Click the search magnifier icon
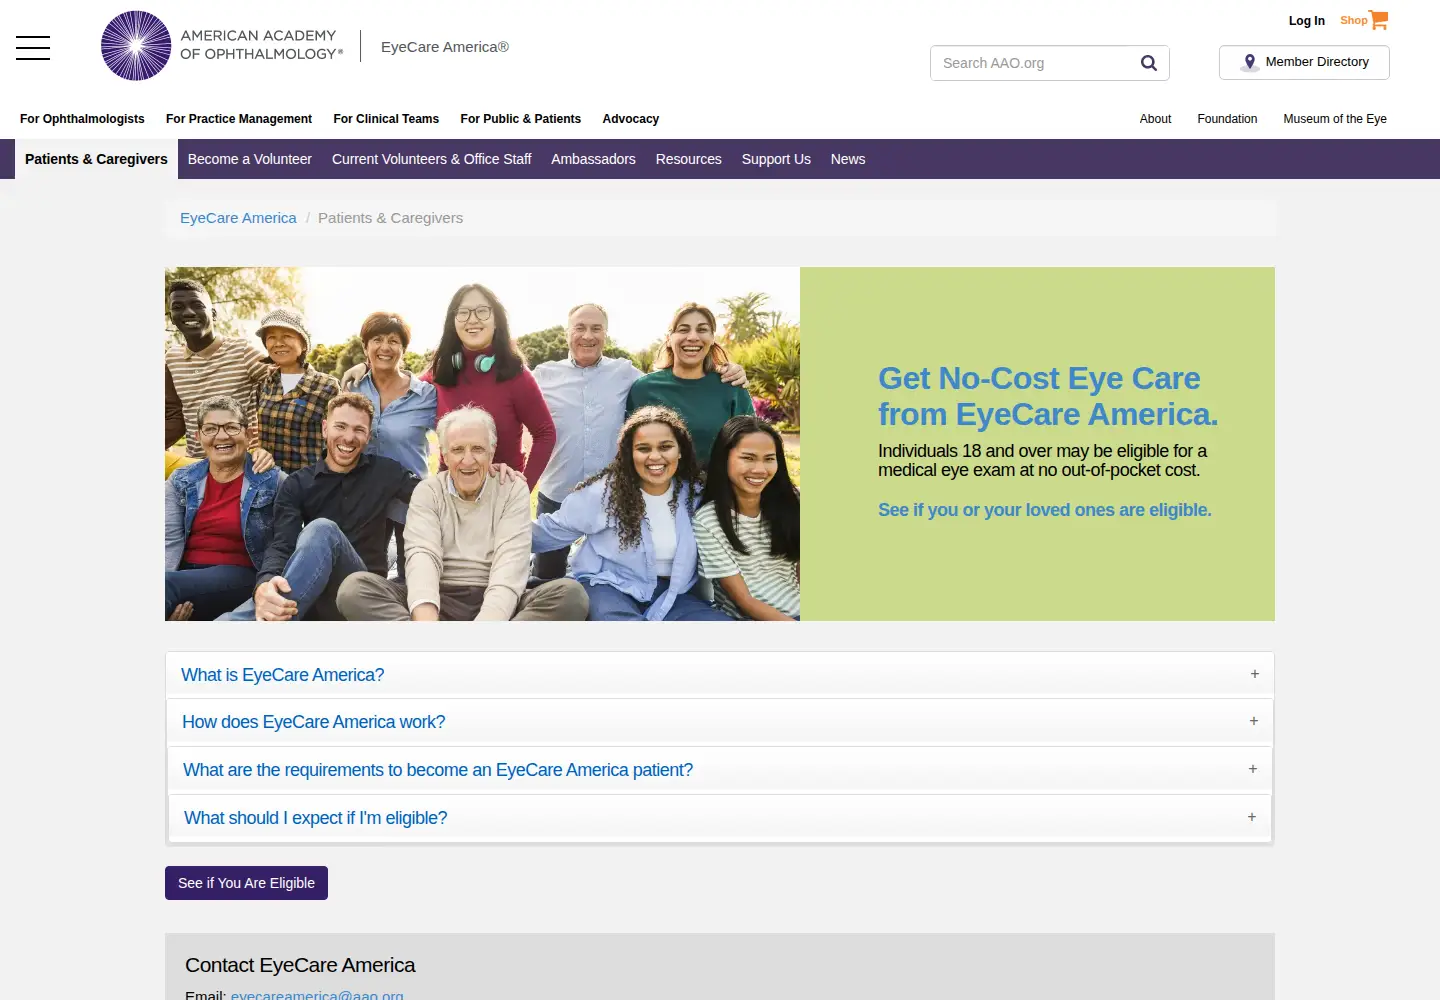This screenshot has width=1440, height=1000. tap(1149, 63)
